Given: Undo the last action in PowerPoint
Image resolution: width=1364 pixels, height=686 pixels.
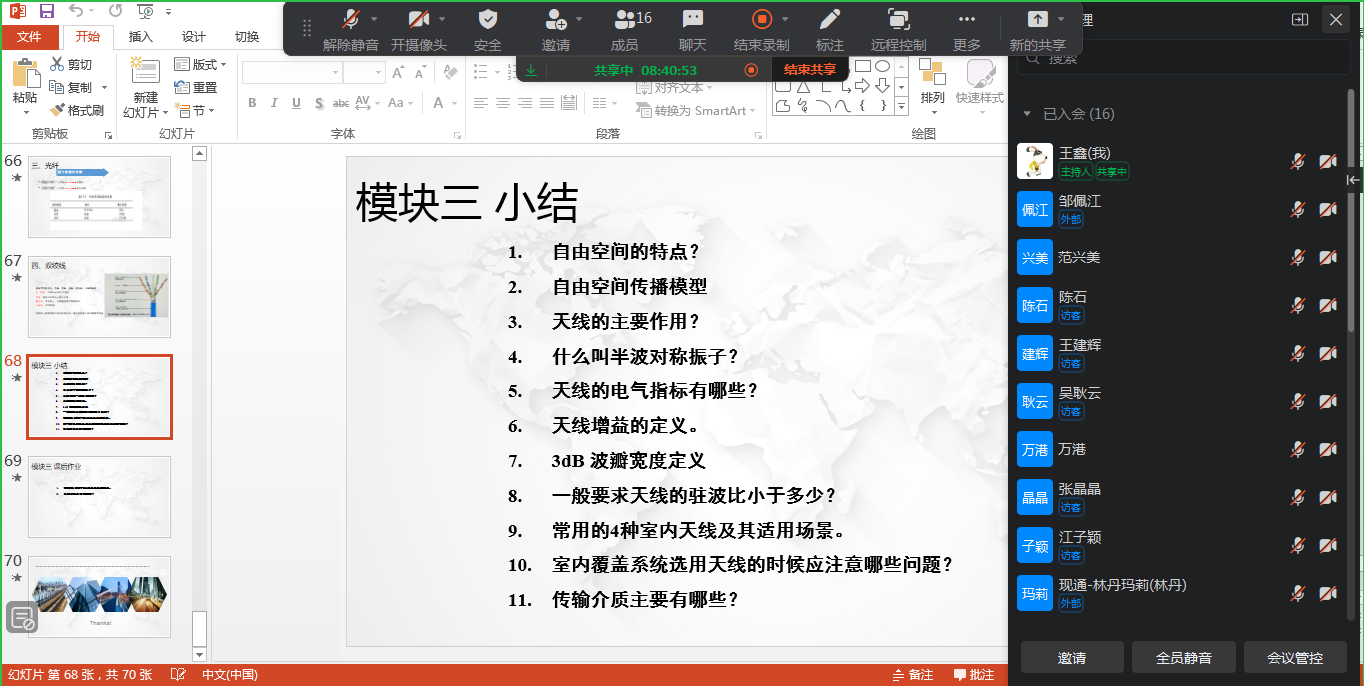Looking at the screenshot, I should [x=77, y=11].
